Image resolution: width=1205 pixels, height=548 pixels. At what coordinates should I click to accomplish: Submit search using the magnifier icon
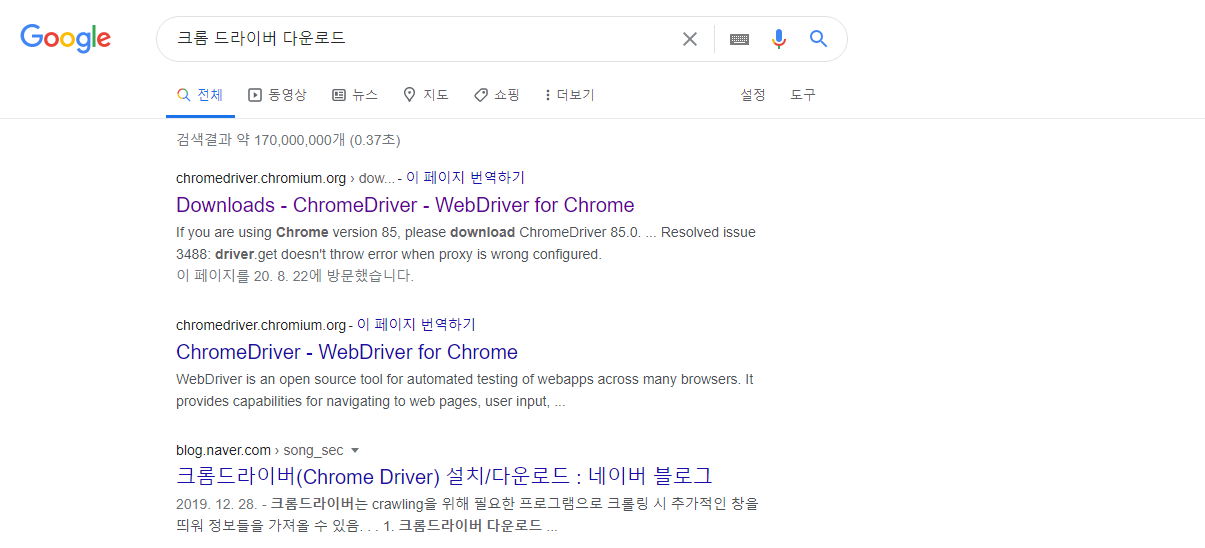coord(819,39)
